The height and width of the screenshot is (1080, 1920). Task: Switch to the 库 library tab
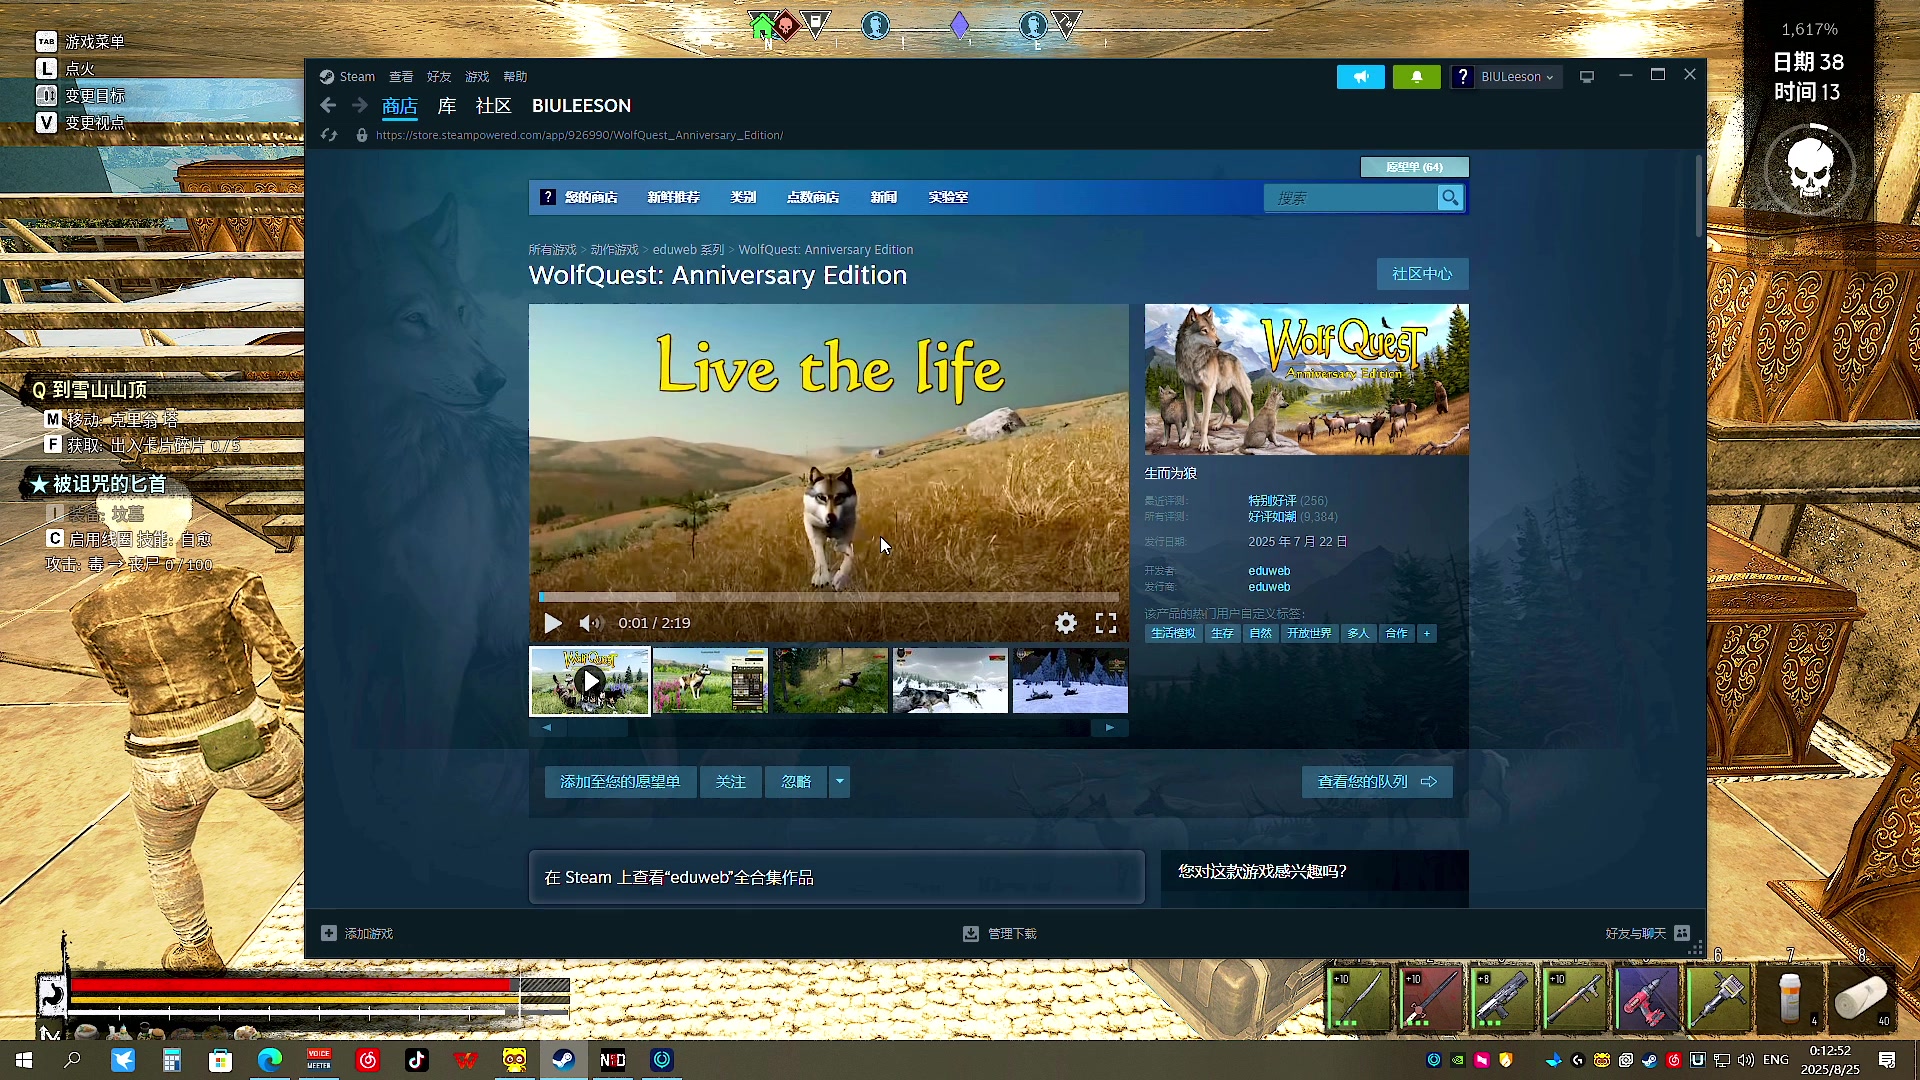point(446,106)
